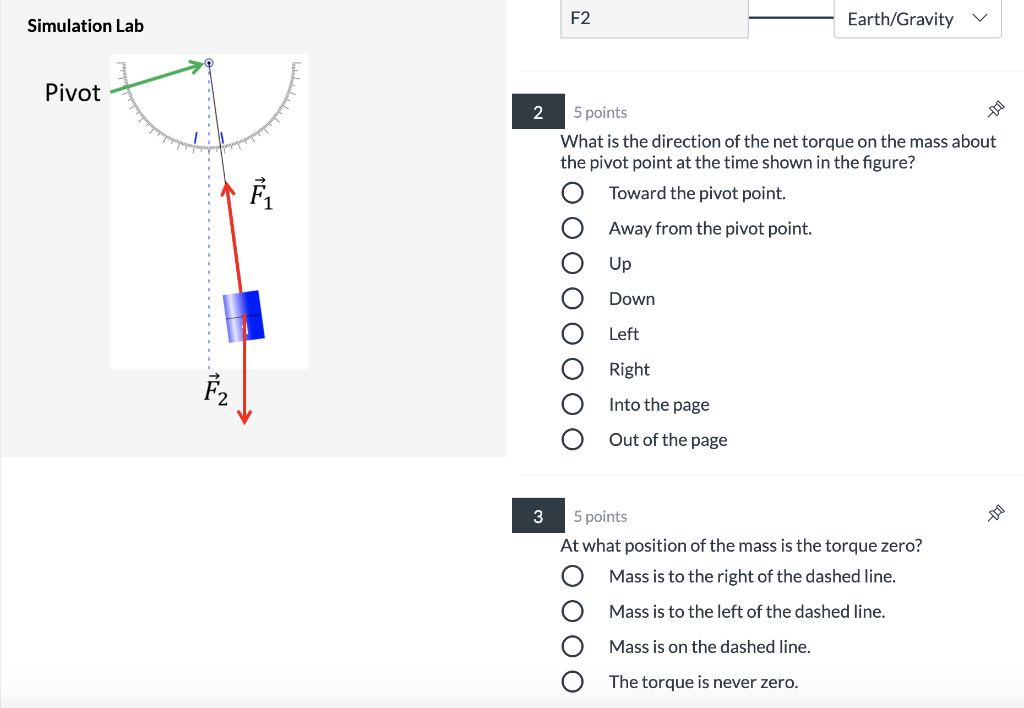Click the pin icon beside question 3
The image size is (1024, 708).
(x=996, y=512)
